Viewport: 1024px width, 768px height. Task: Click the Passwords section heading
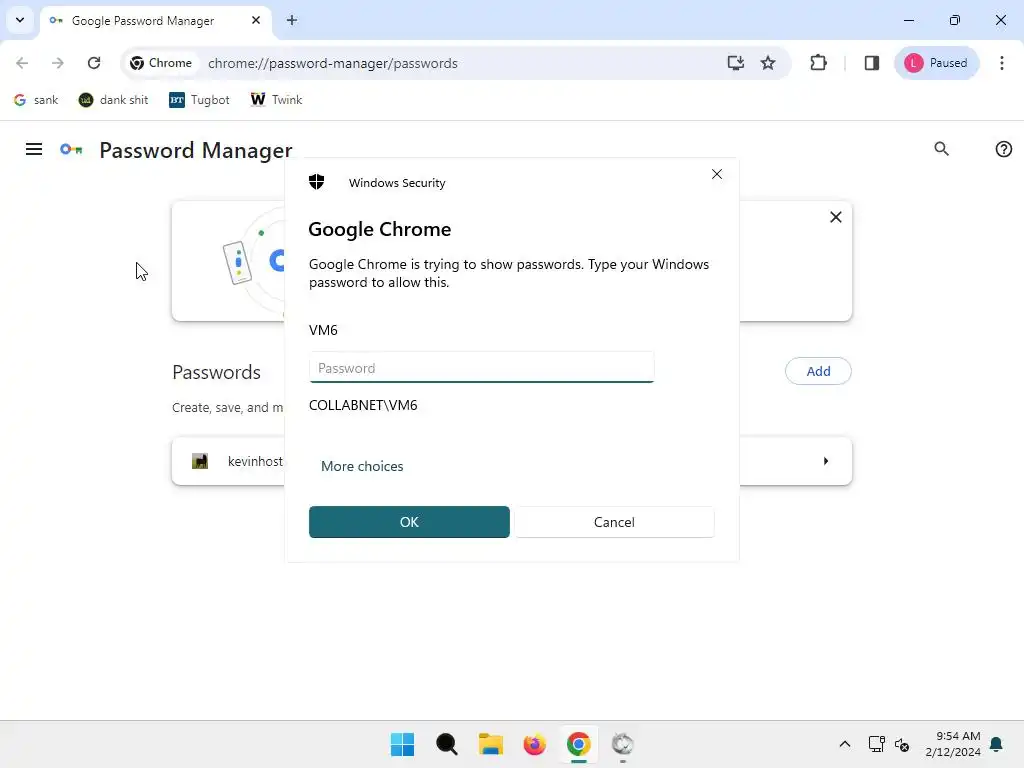click(x=216, y=372)
